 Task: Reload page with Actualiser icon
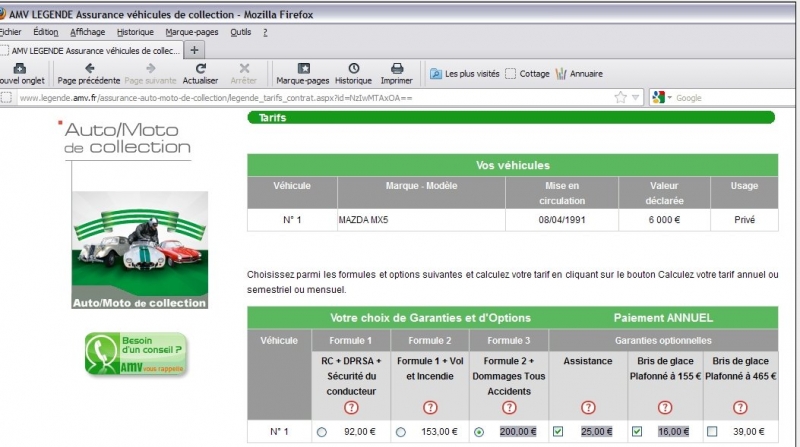pos(201,68)
